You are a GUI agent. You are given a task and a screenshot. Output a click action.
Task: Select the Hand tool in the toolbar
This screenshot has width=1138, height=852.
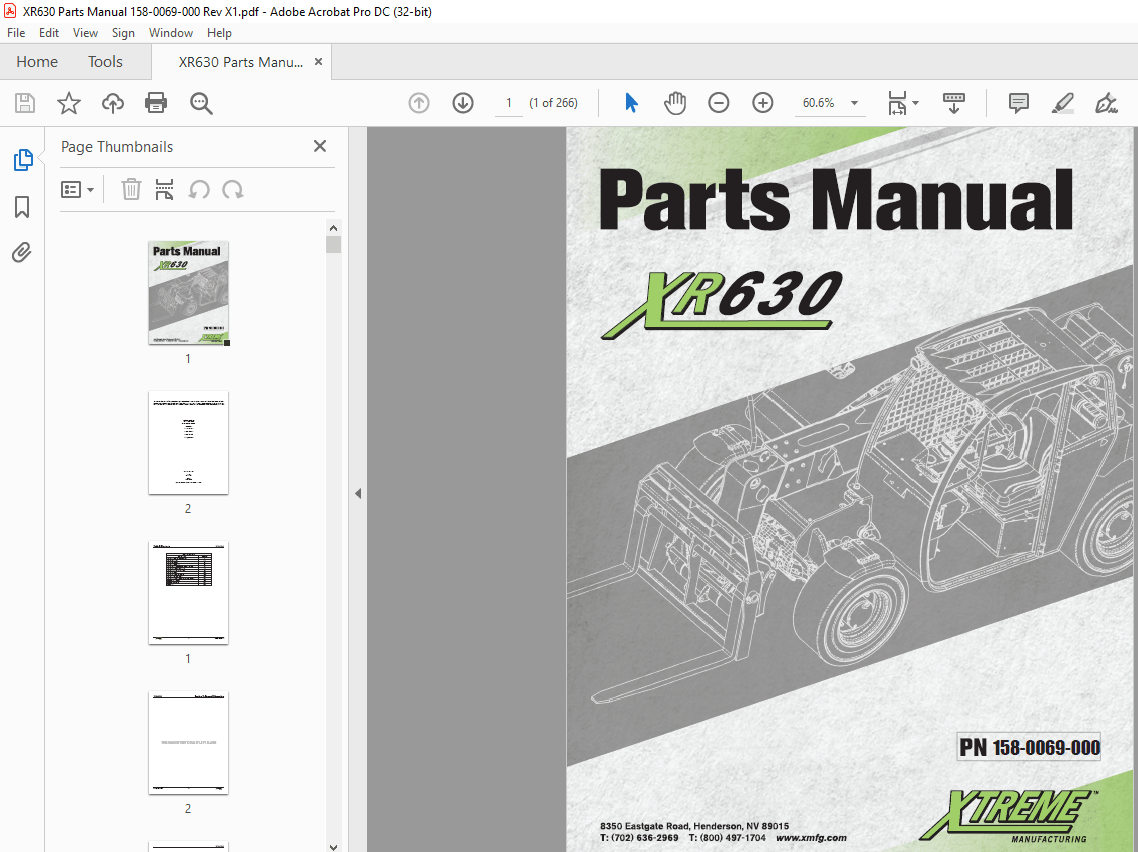(x=675, y=102)
